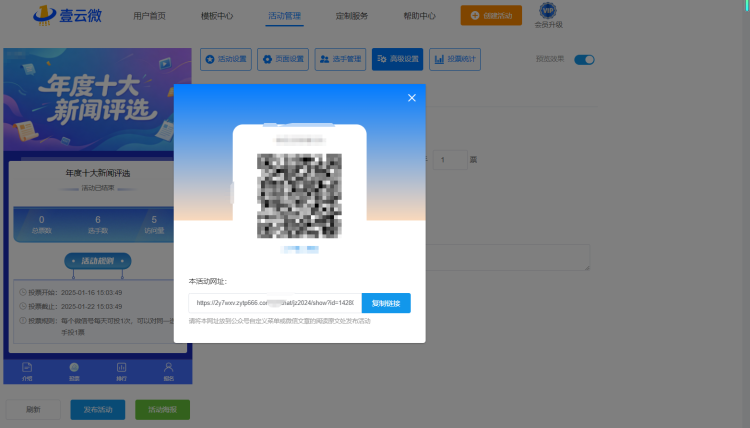The width and height of the screenshot is (750, 428).
Task: Toggle the 预览效果 switch
Action: 584,60
